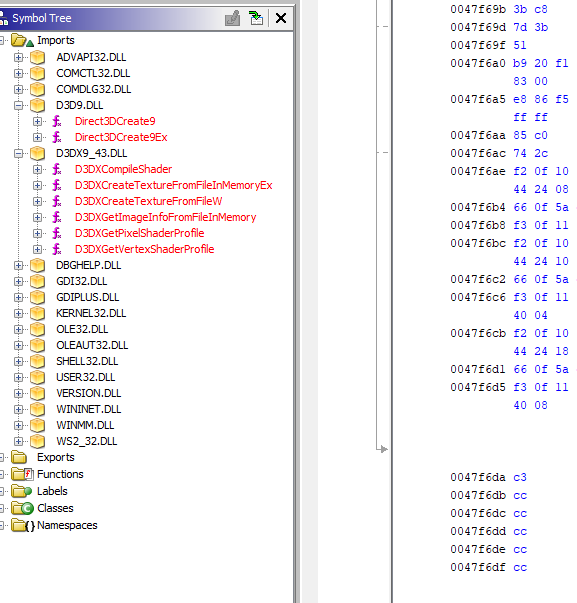Click address 0047f6da in listing
The image size is (577, 603).
478,477
